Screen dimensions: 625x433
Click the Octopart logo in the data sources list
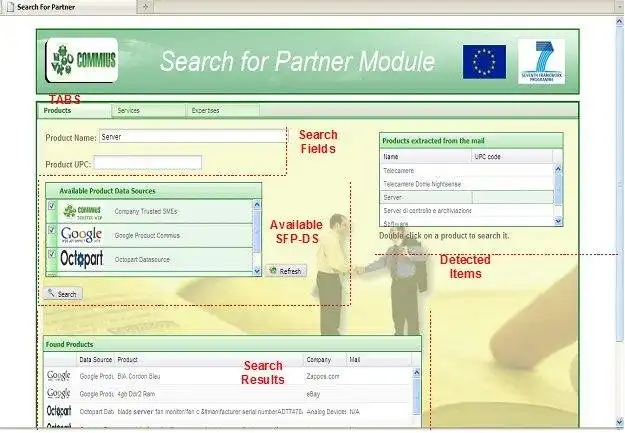(x=82, y=259)
